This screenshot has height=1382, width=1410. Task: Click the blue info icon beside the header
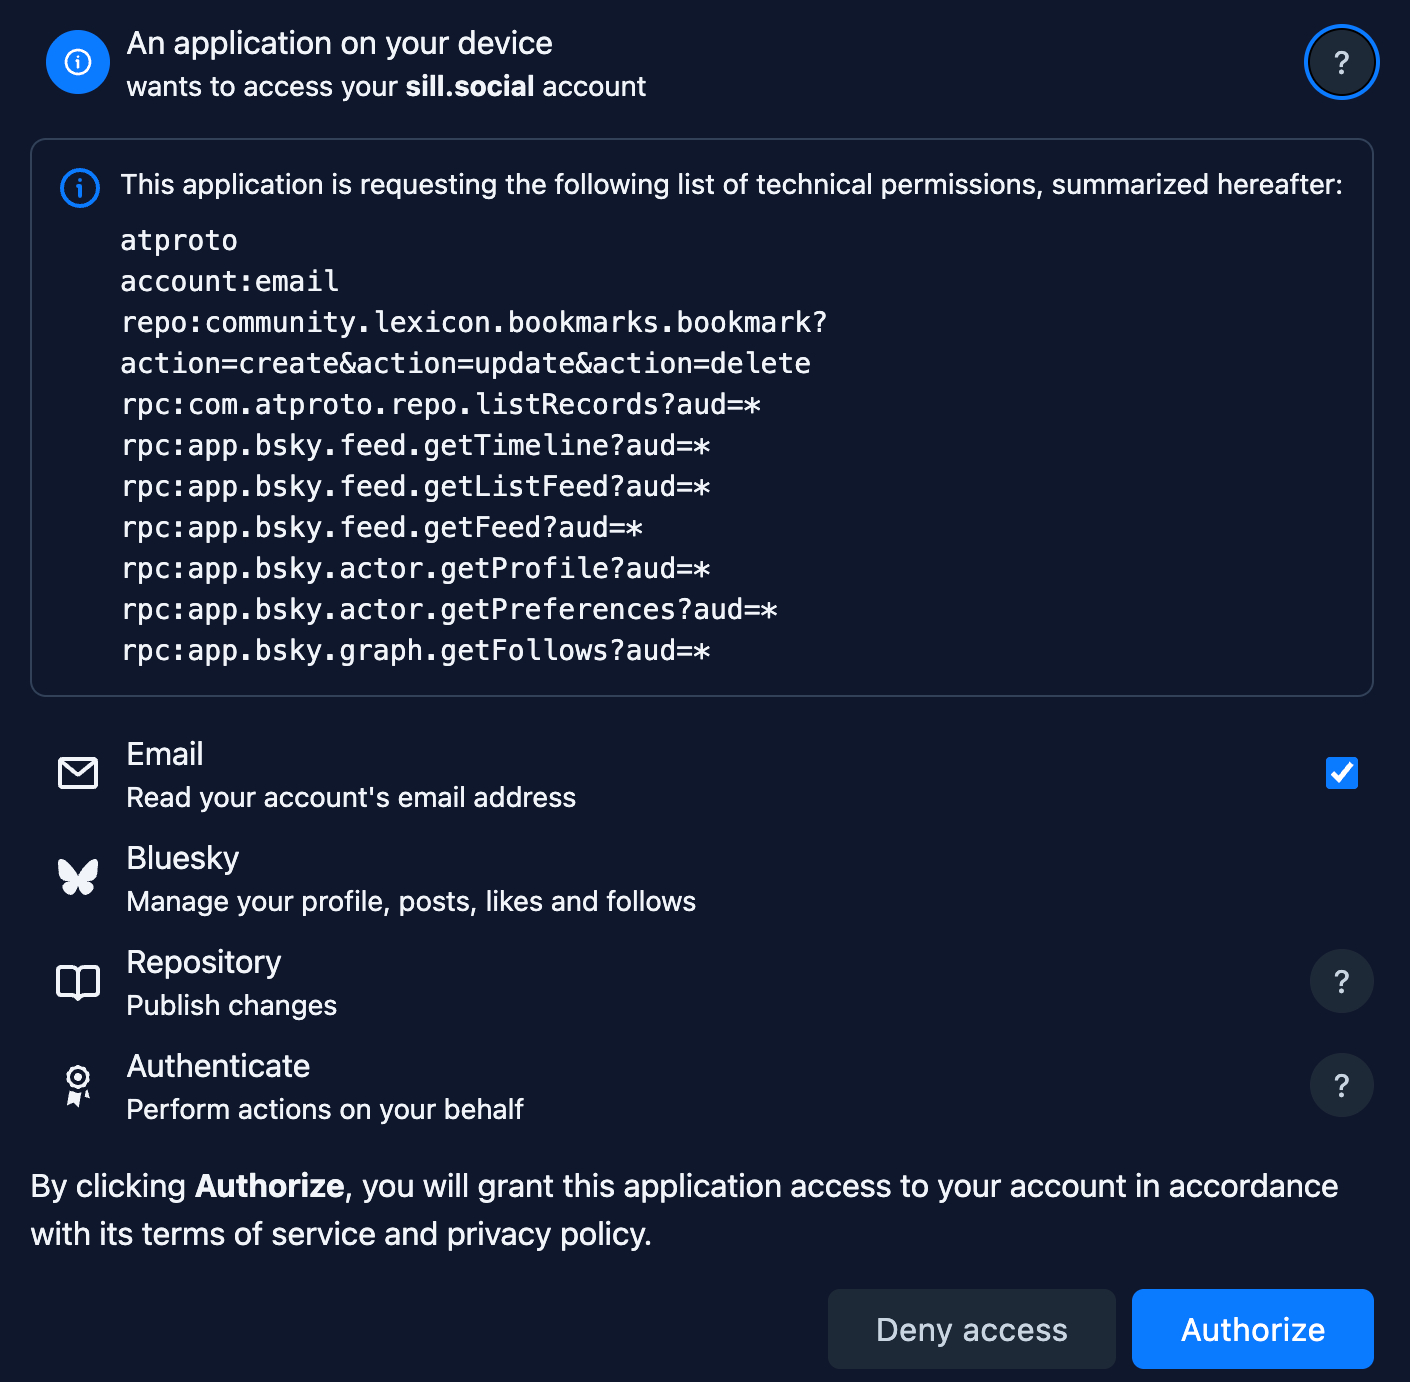[78, 62]
